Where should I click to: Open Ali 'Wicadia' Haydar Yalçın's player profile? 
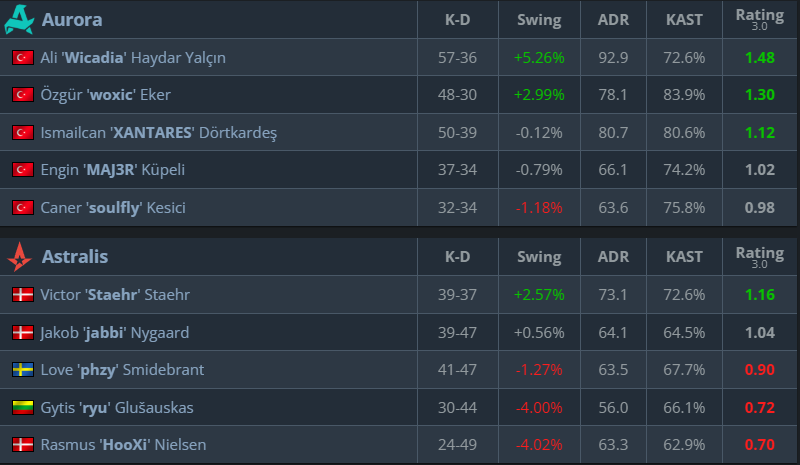pos(133,58)
